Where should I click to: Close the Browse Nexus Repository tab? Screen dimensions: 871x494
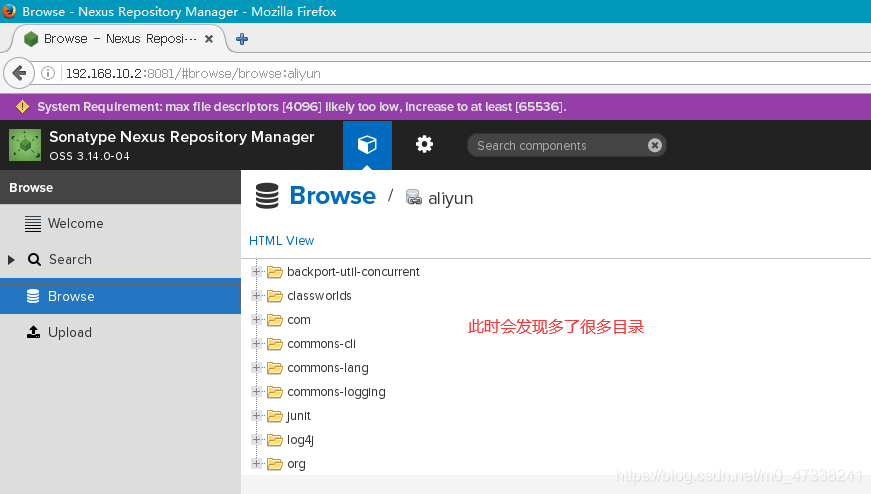point(209,39)
